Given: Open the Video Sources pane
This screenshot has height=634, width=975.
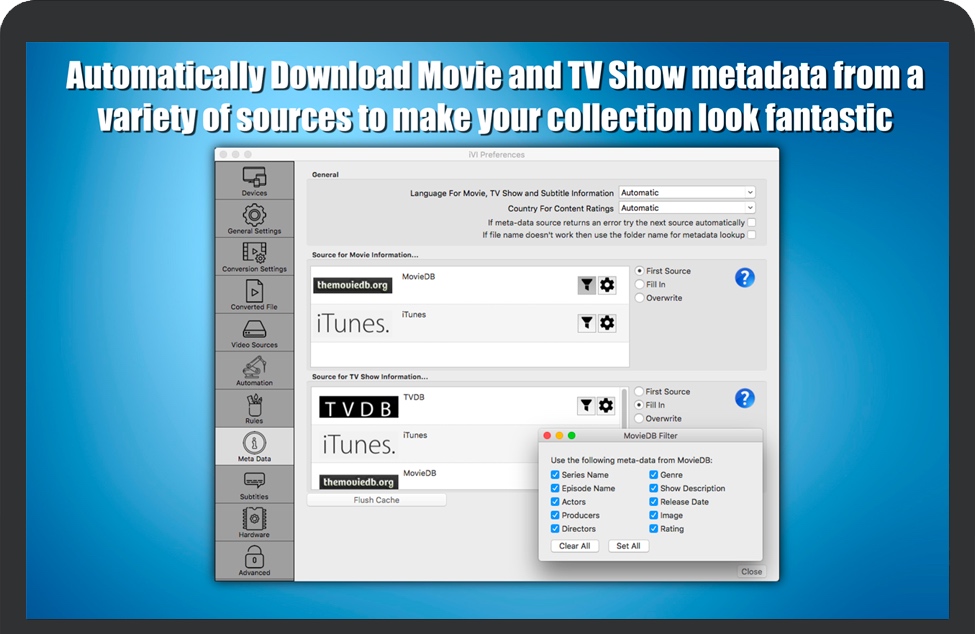Looking at the screenshot, I should (x=254, y=332).
